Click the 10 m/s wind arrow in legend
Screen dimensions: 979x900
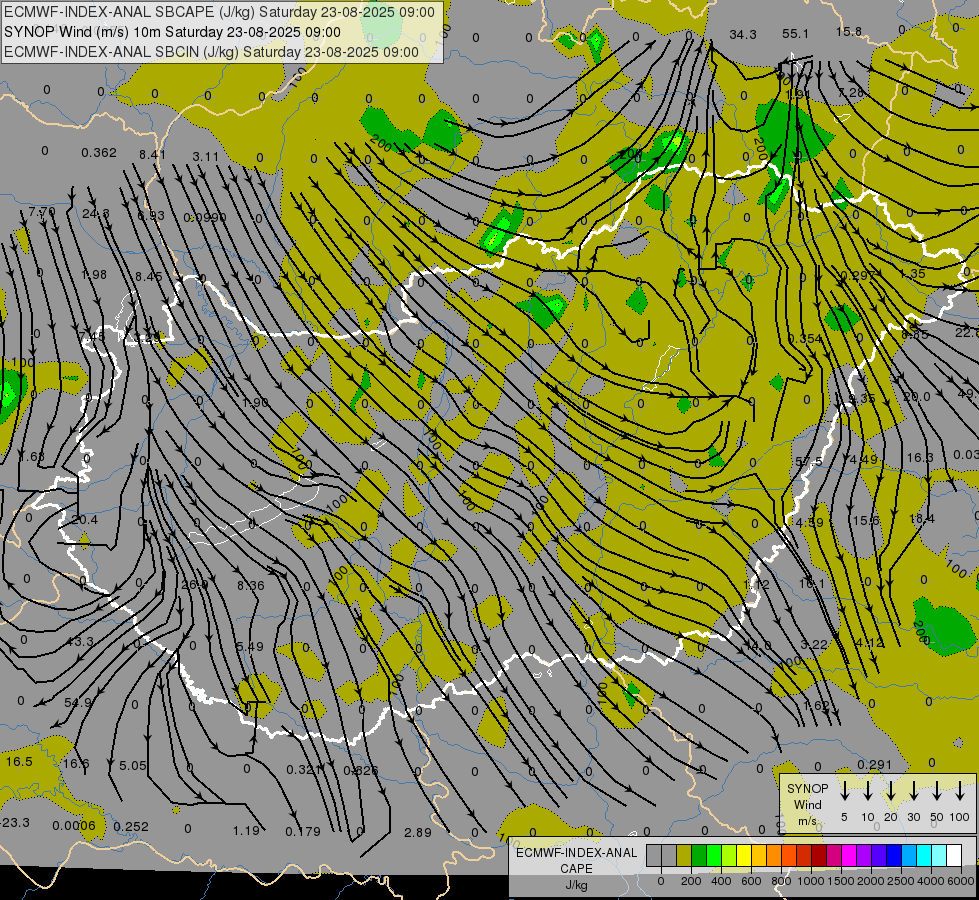tap(868, 791)
